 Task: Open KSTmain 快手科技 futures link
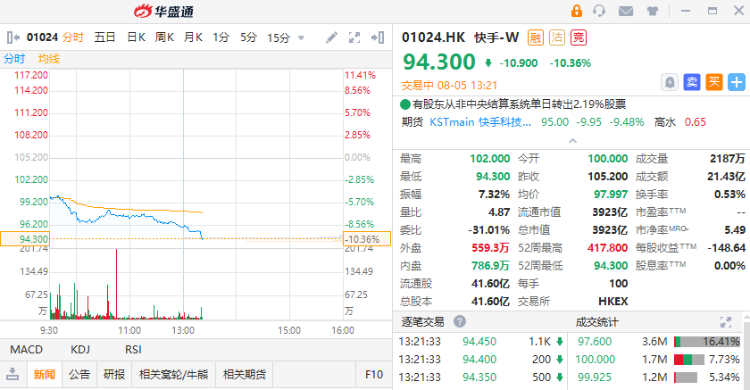point(480,122)
